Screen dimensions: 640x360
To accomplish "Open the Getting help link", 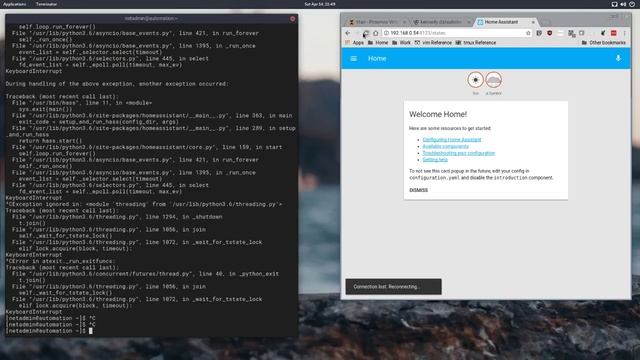I will click(x=435, y=160).
